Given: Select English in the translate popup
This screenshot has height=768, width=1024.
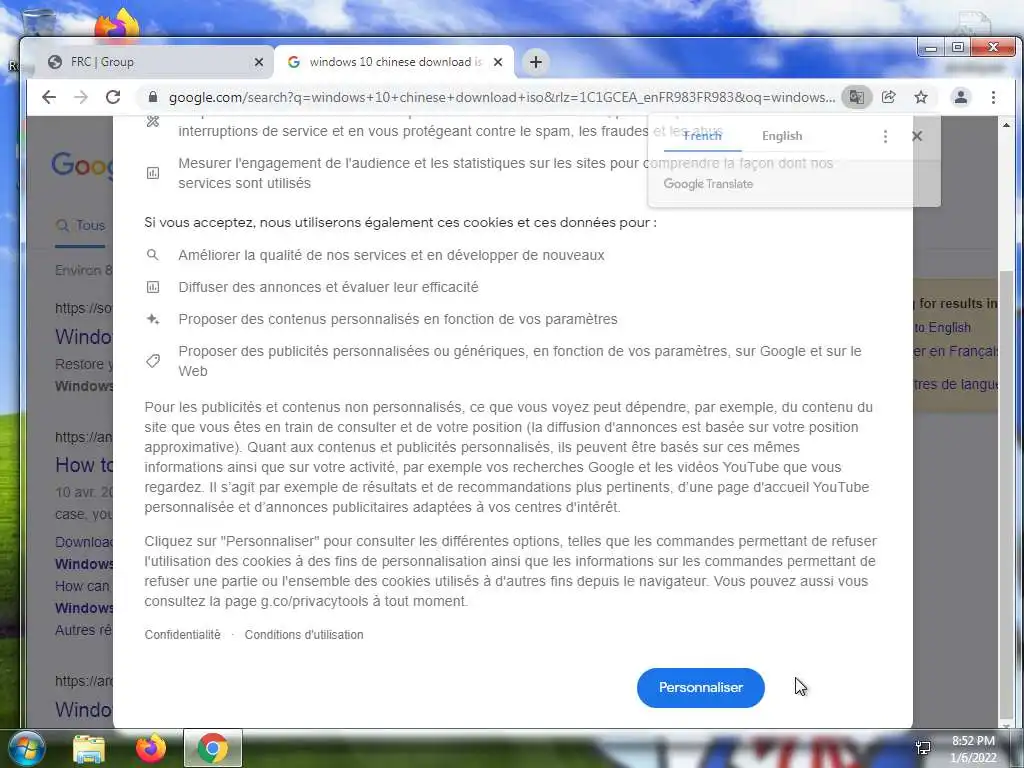Looking at the screenshot, I should click(782, 136).
